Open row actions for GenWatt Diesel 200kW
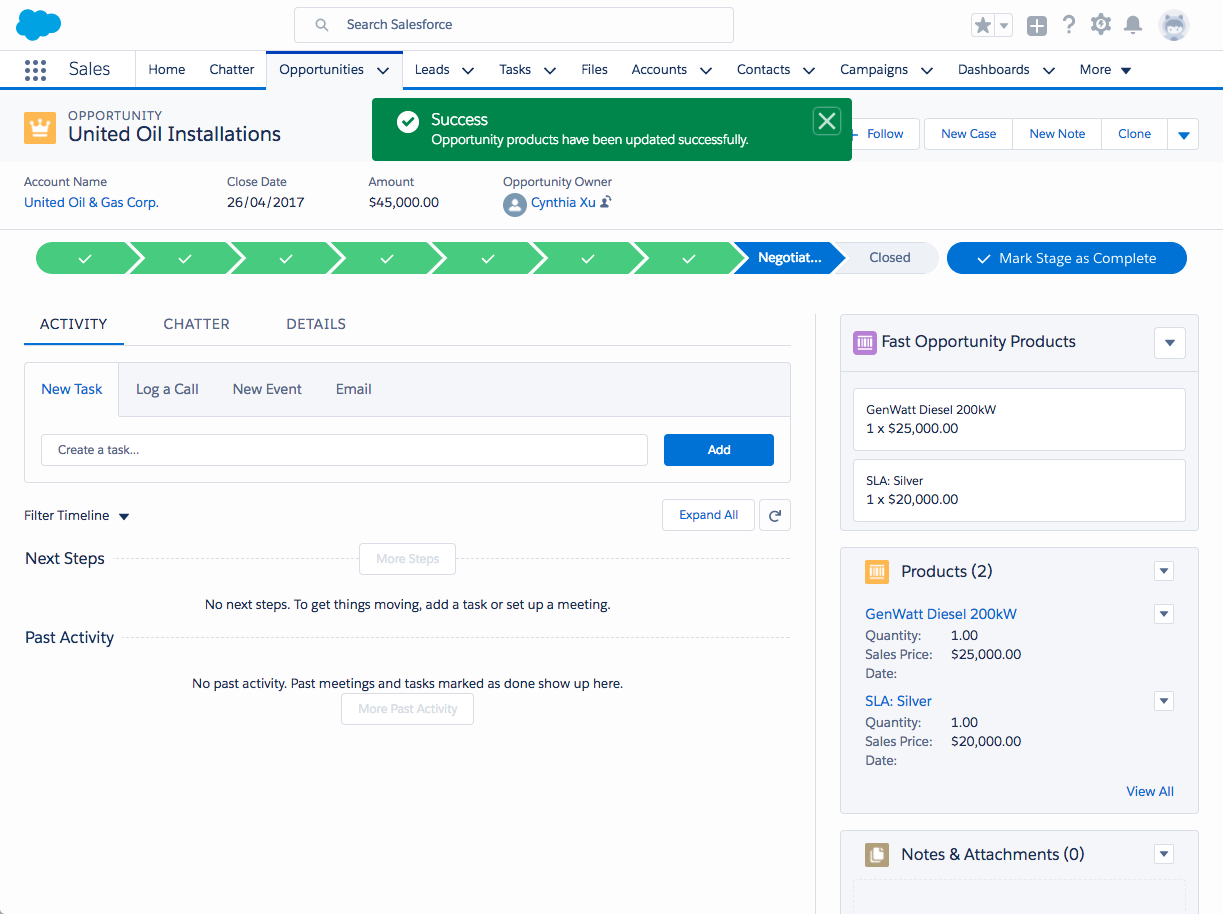Image resolution: width=1223 pixels, height=914 pixels. click(x=1164, y=614)
